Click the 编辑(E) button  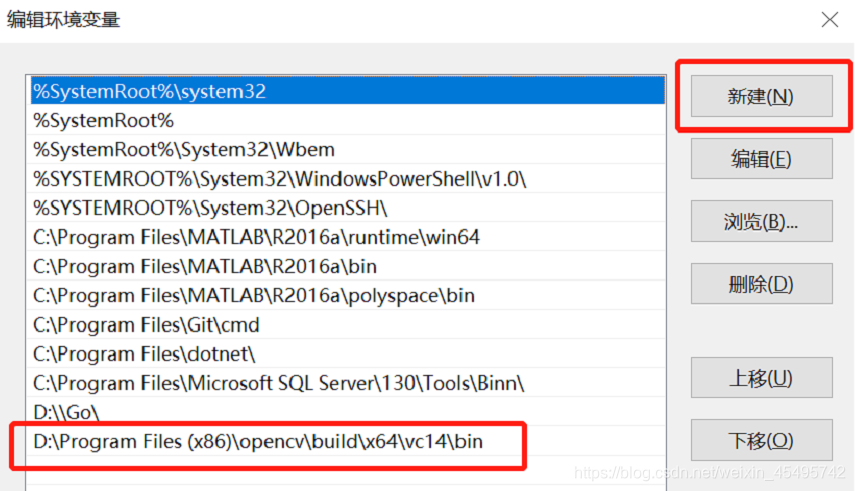coord(761,159)
